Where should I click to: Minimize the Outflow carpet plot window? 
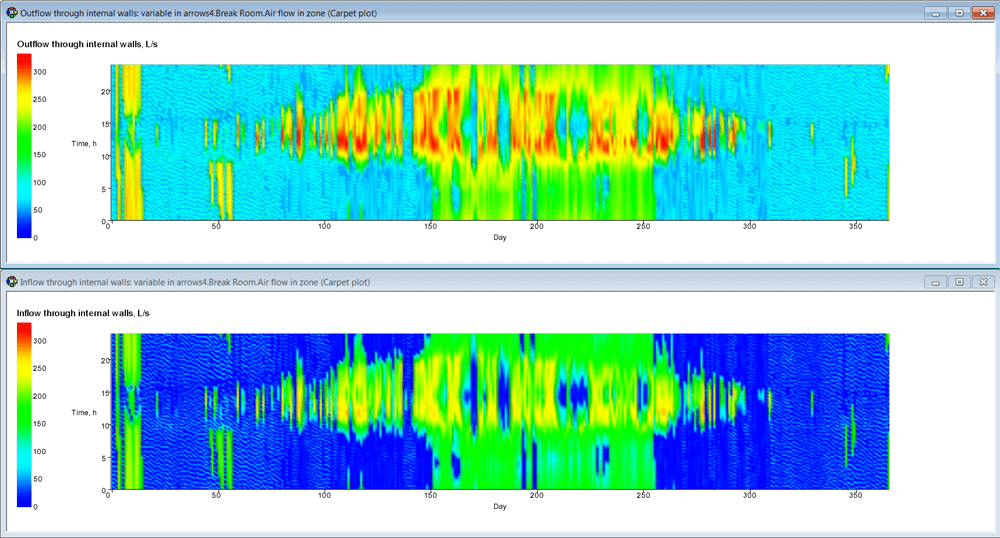[x=937, y=13]
